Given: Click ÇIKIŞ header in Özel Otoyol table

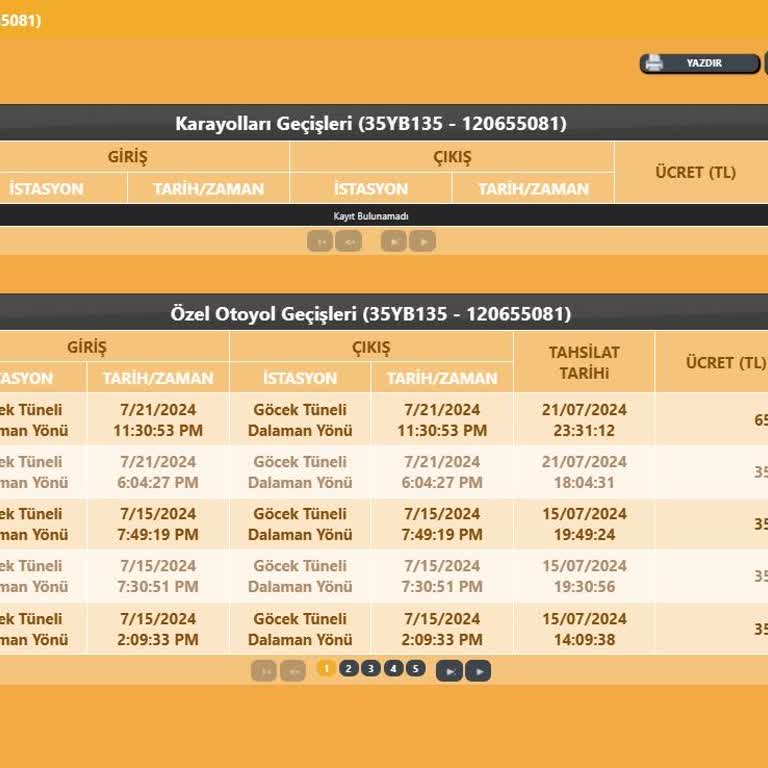Looking at the screenshot, I should [371, 347].
